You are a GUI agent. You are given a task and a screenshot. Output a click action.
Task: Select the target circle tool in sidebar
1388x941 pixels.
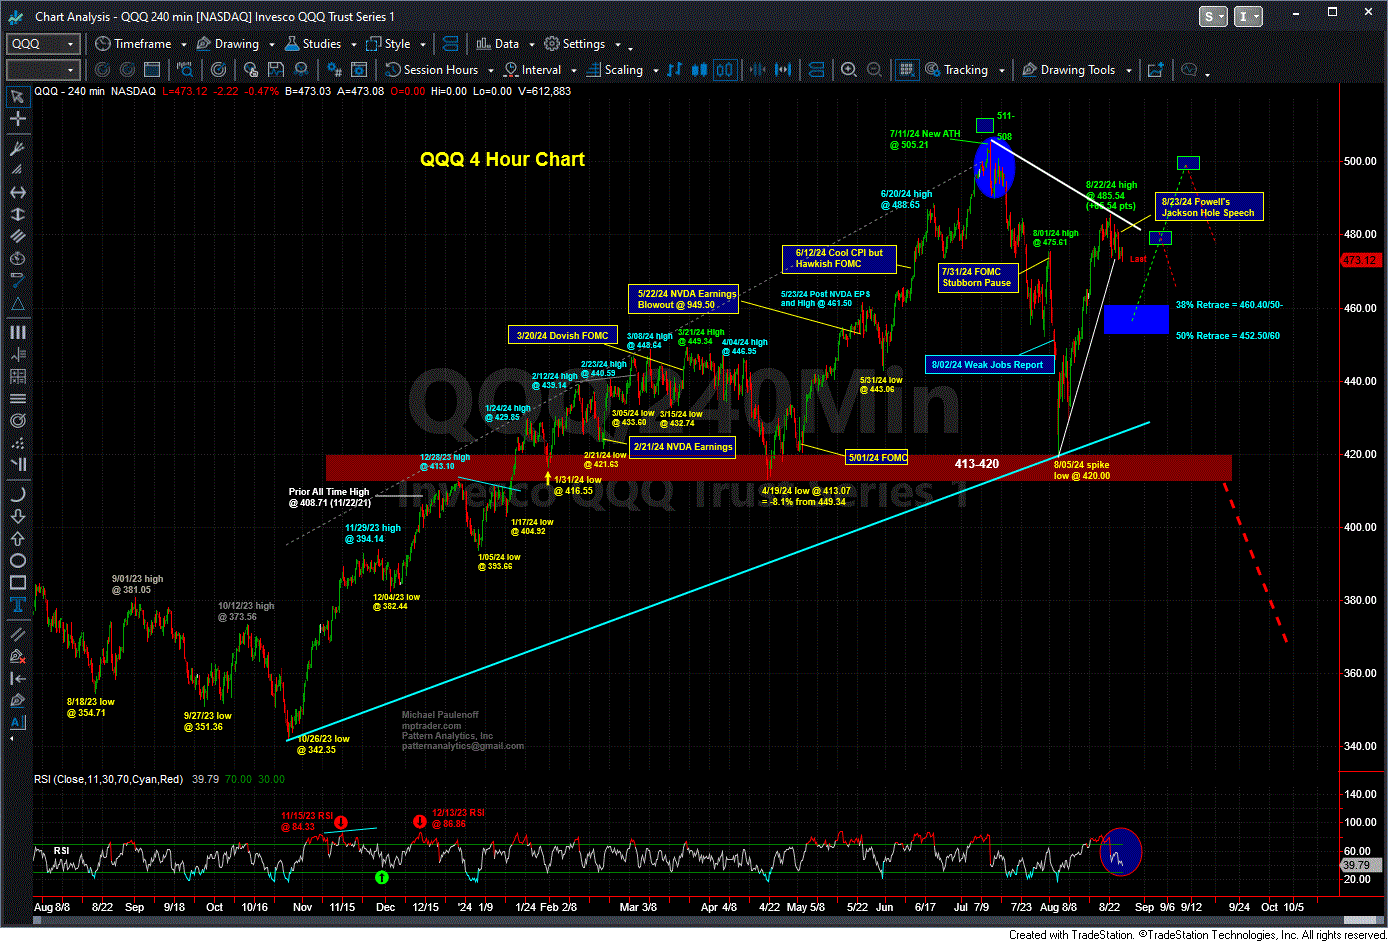click(x=17, y=420)
